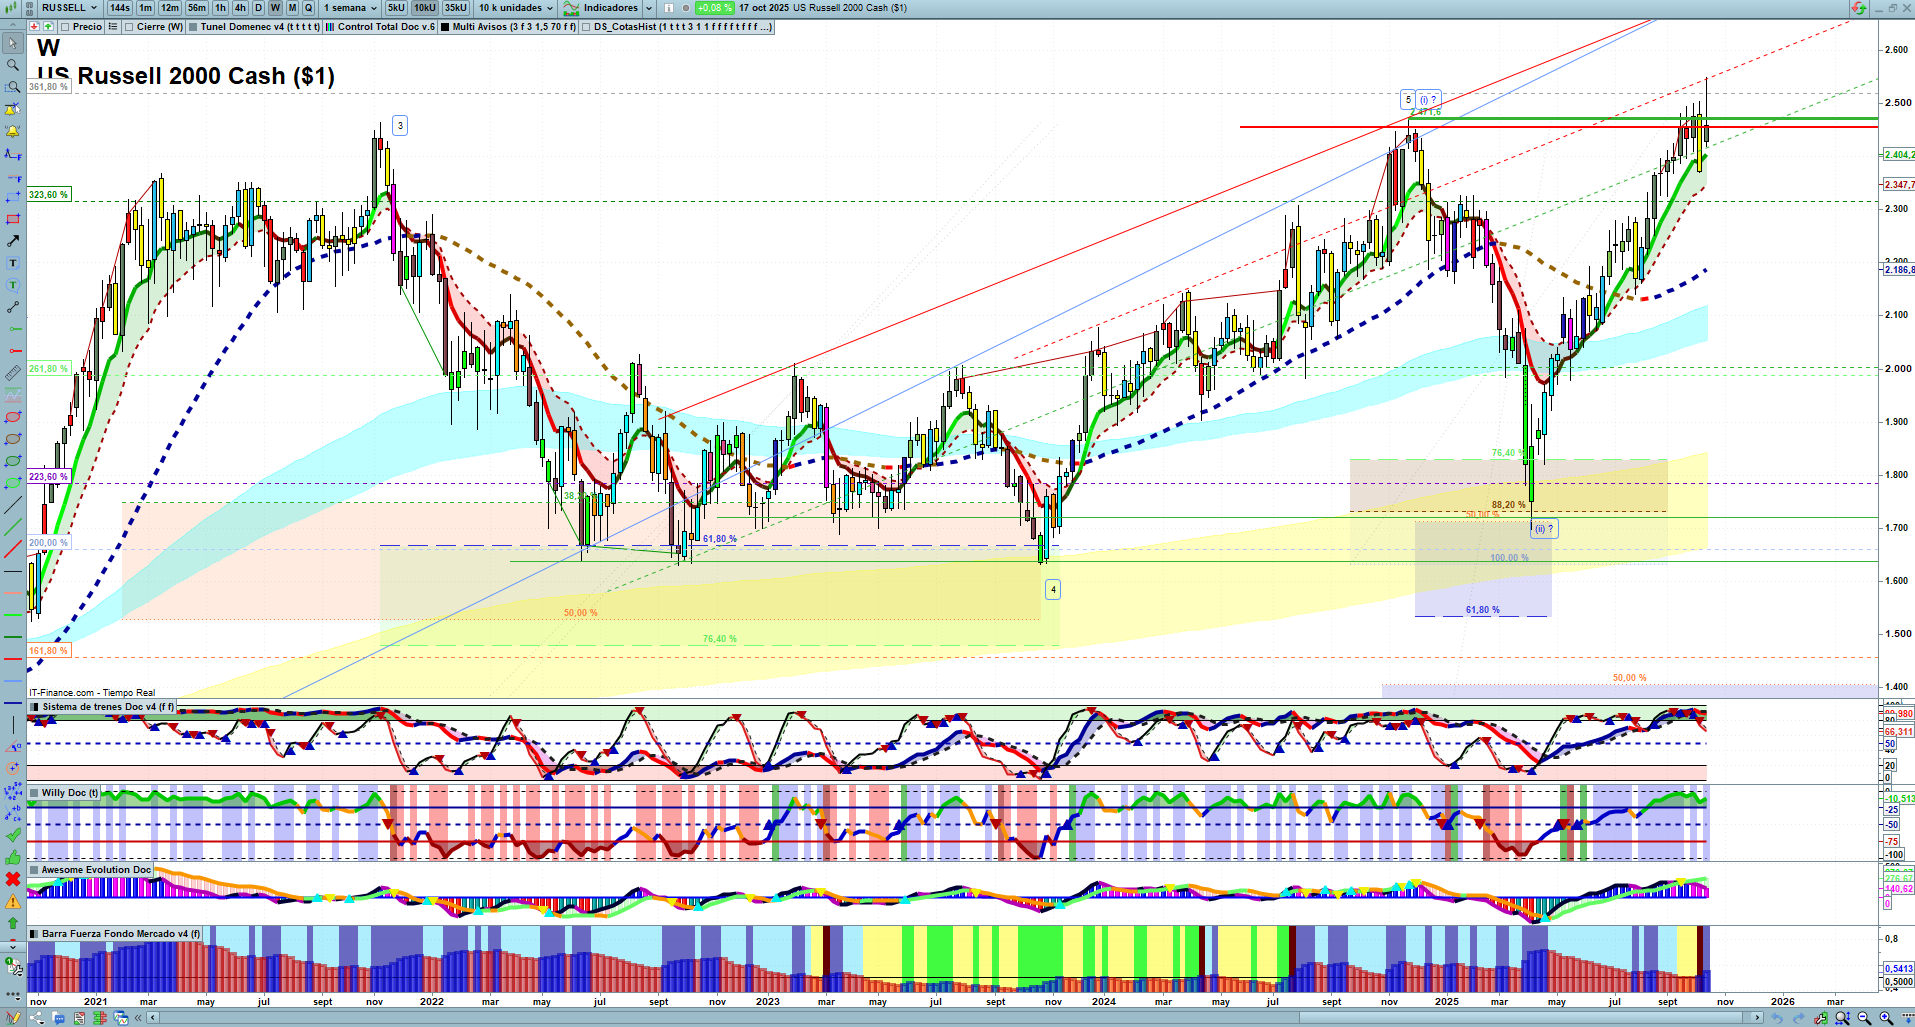The width and height of the screenshot is (1915, 1027).
Task: Click the info icon next to Indicadores
Action: click(669, 8)
